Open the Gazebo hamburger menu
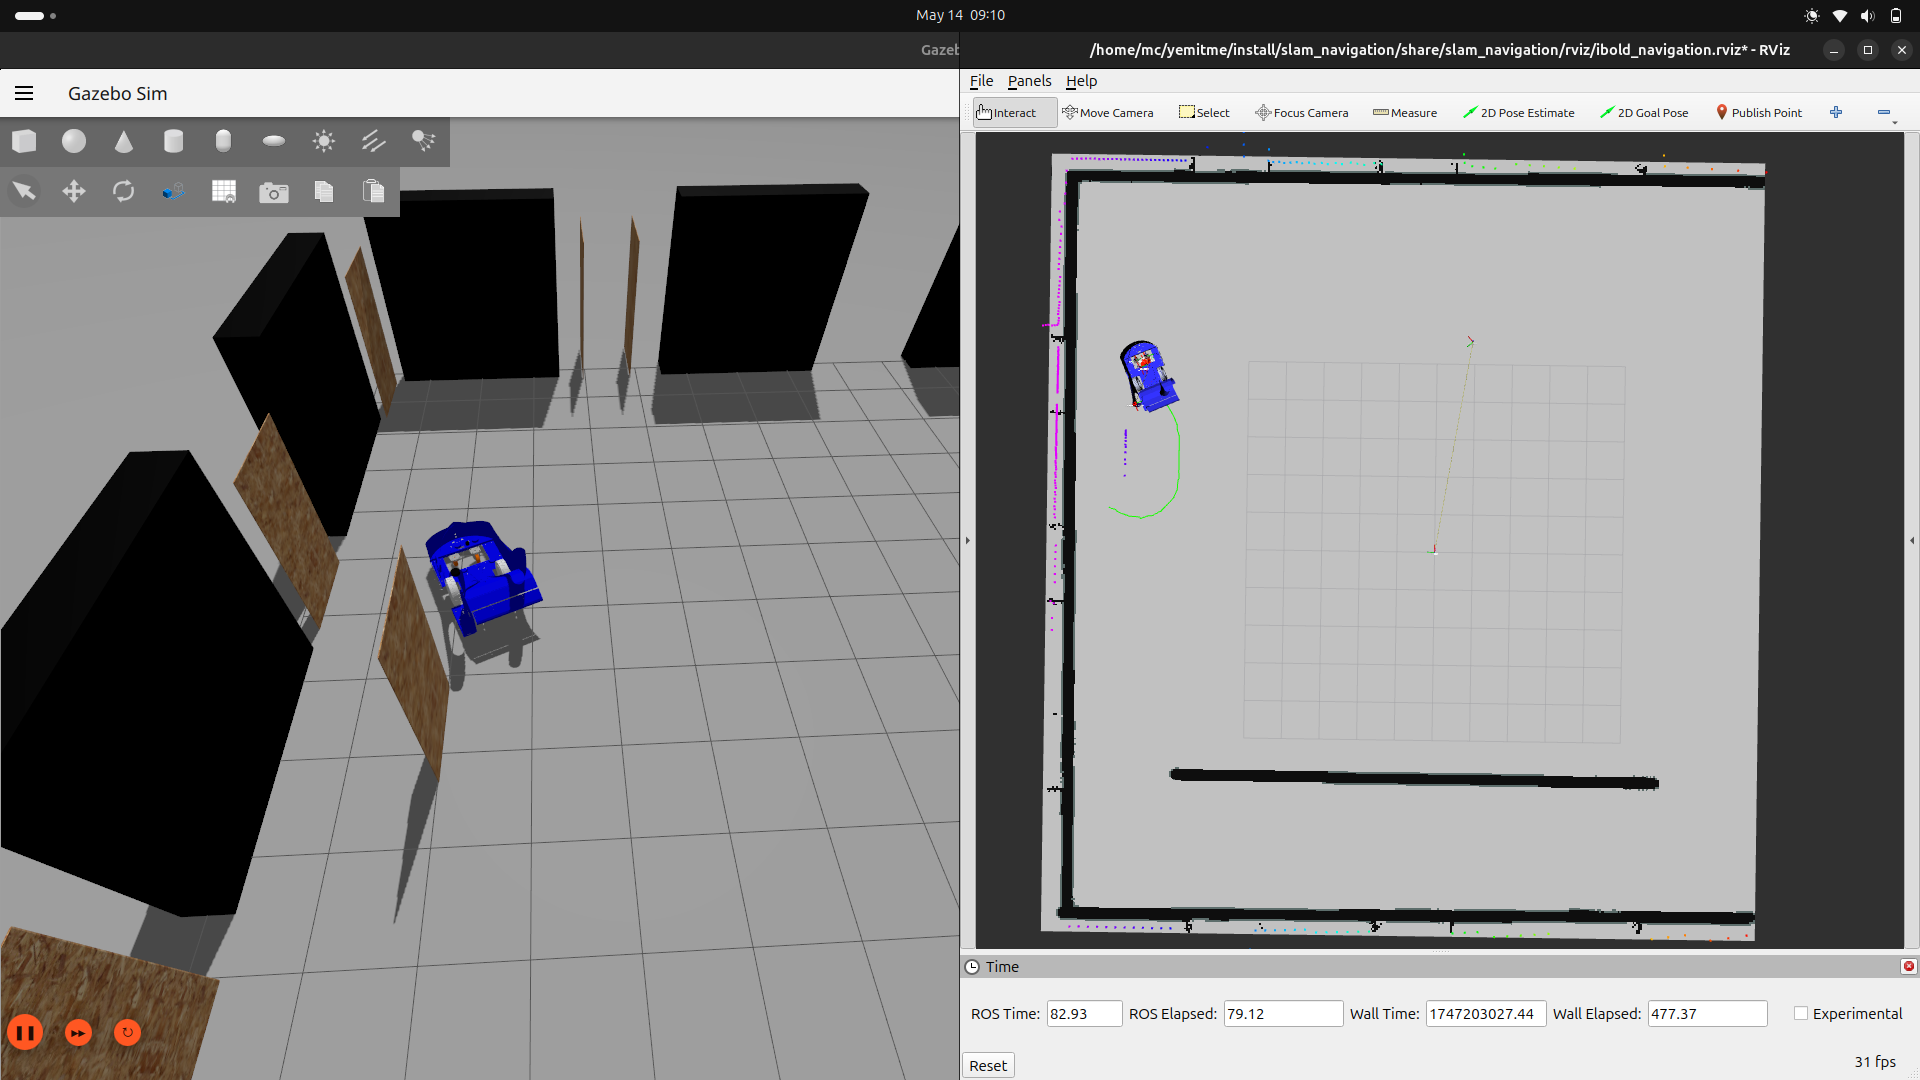 click(24, 93)
